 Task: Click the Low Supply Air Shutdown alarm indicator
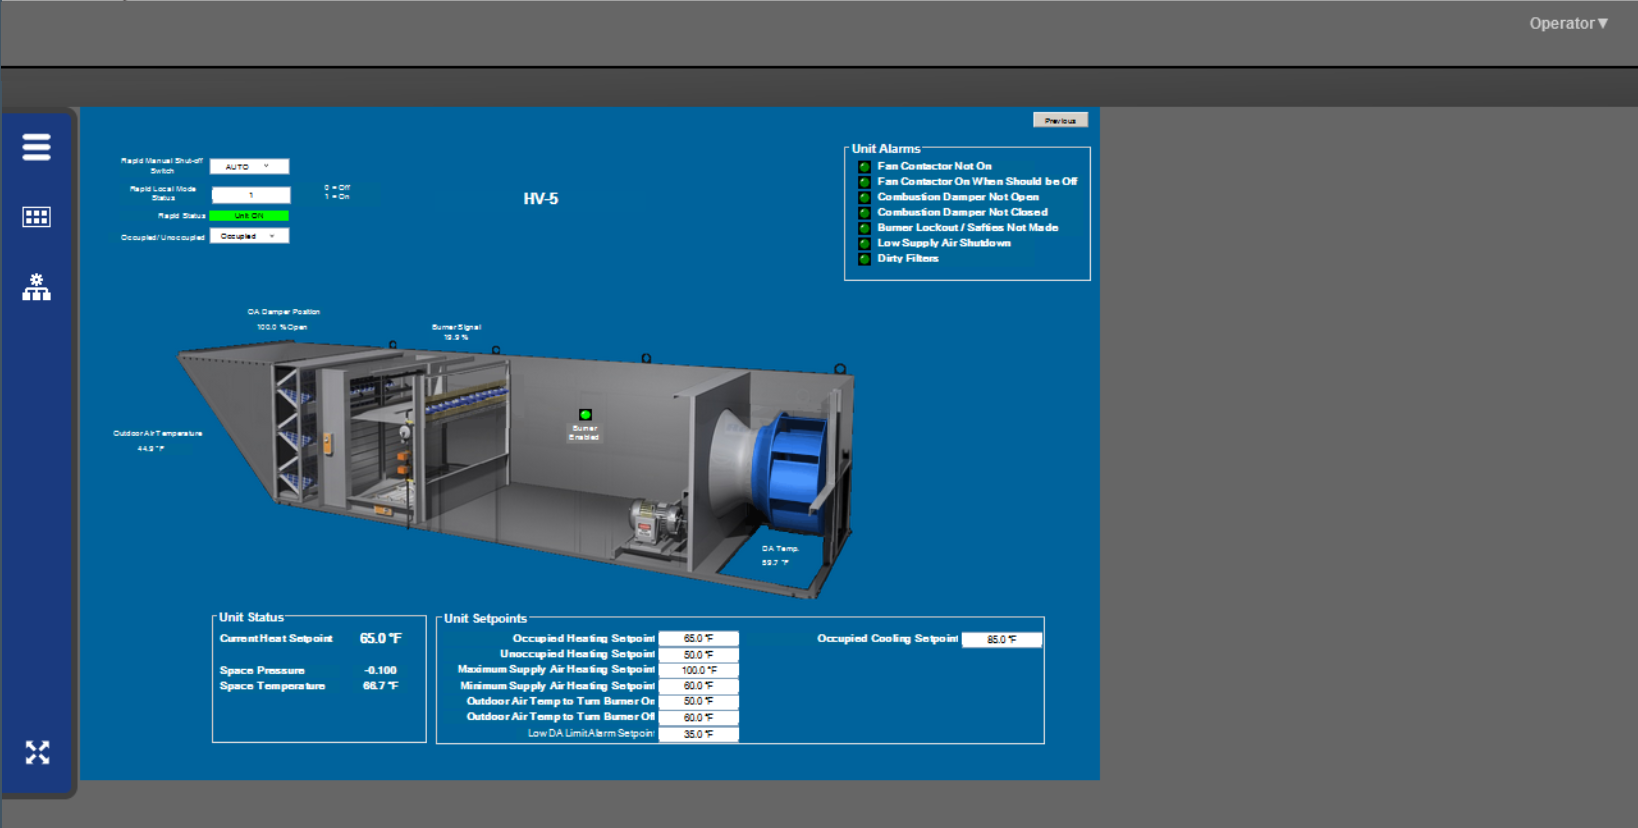pyautogui.click(x=865, y=243)
